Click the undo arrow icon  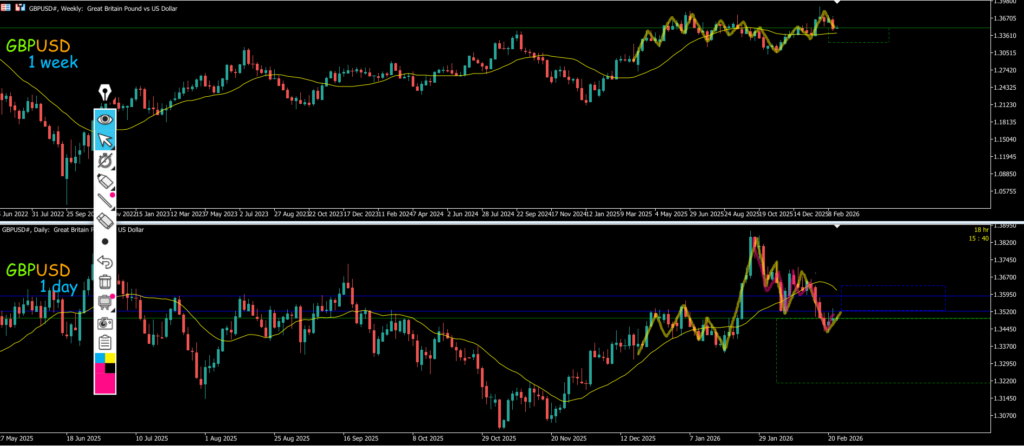click(105, 262)
